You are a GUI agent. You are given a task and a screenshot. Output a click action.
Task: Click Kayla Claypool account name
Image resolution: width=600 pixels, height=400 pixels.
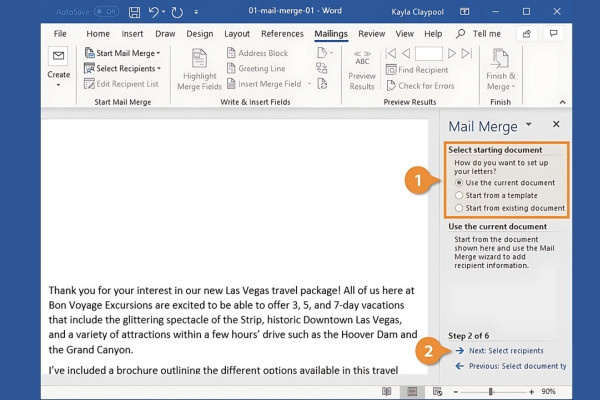tap(417, 12)
